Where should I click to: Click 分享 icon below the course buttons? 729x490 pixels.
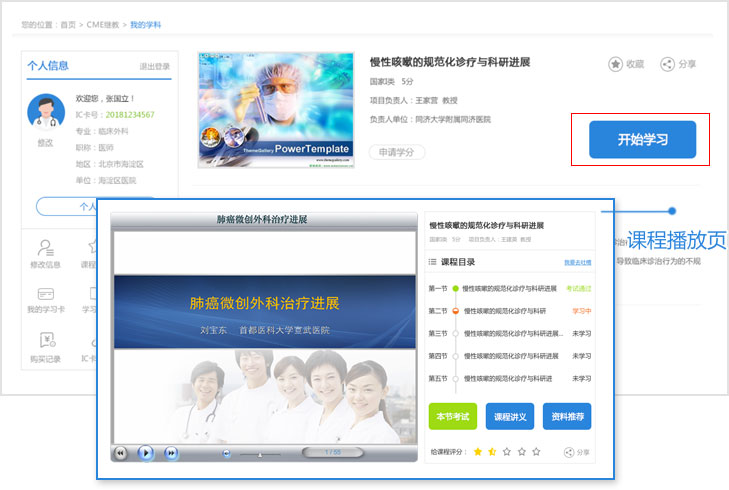coord(569,452)
